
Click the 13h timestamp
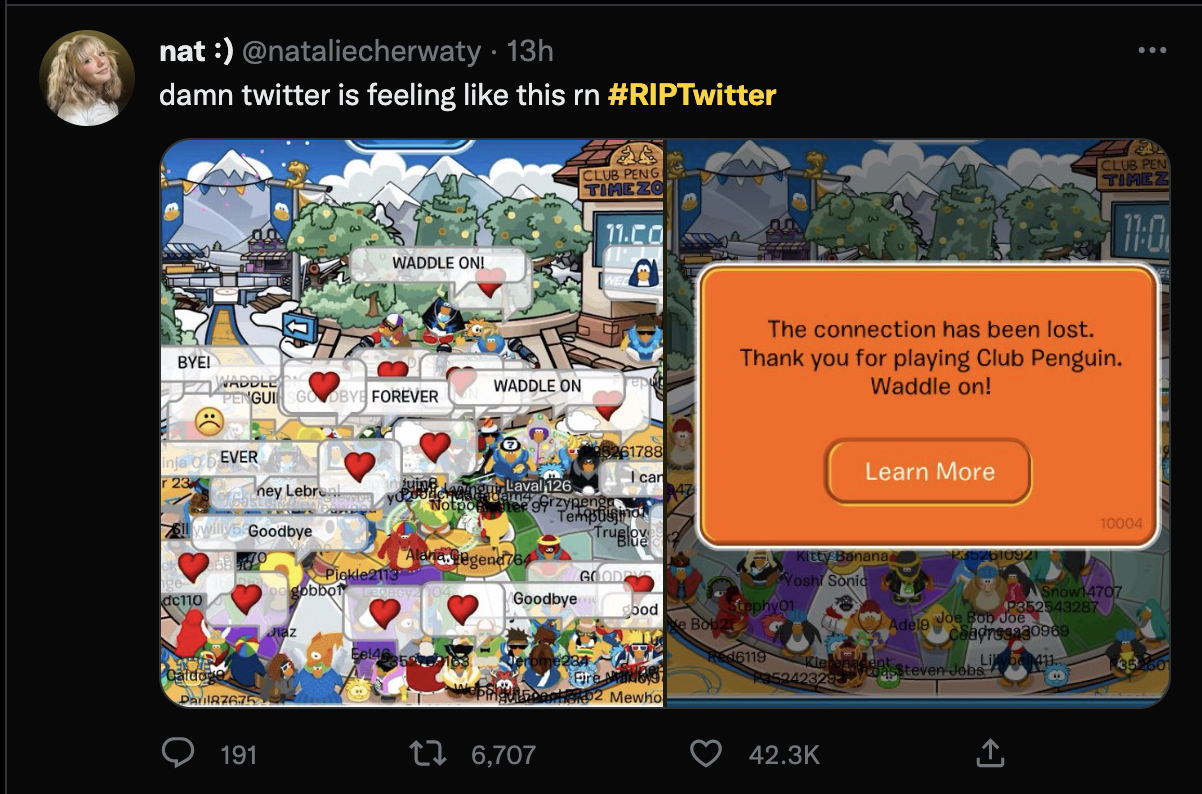[530, 51]
